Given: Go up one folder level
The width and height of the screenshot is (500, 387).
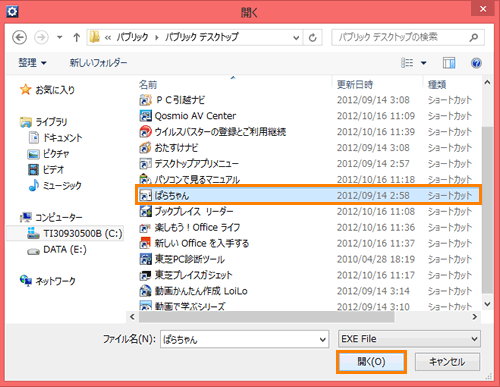Looking at the screenshot, I should 77,37.
